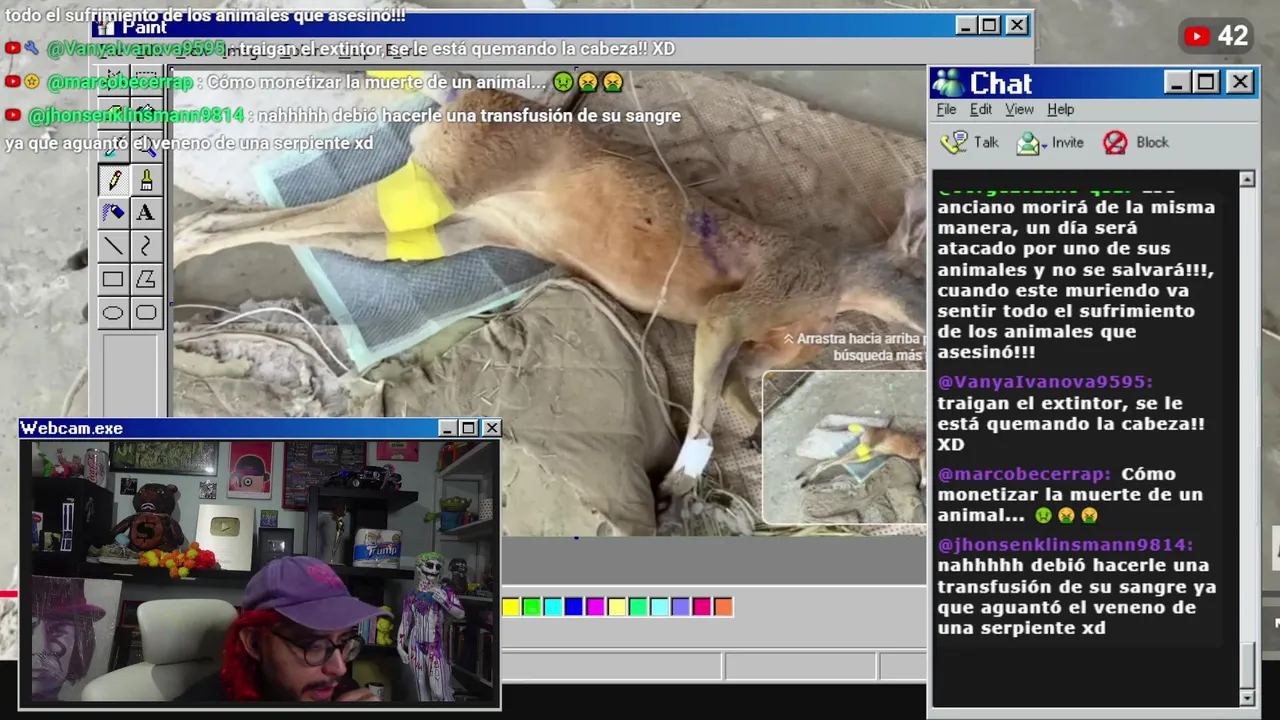The image size is (1280, 720).
Task: Click Chat scrollbar down arrow
Action: tap(1247, 697)
